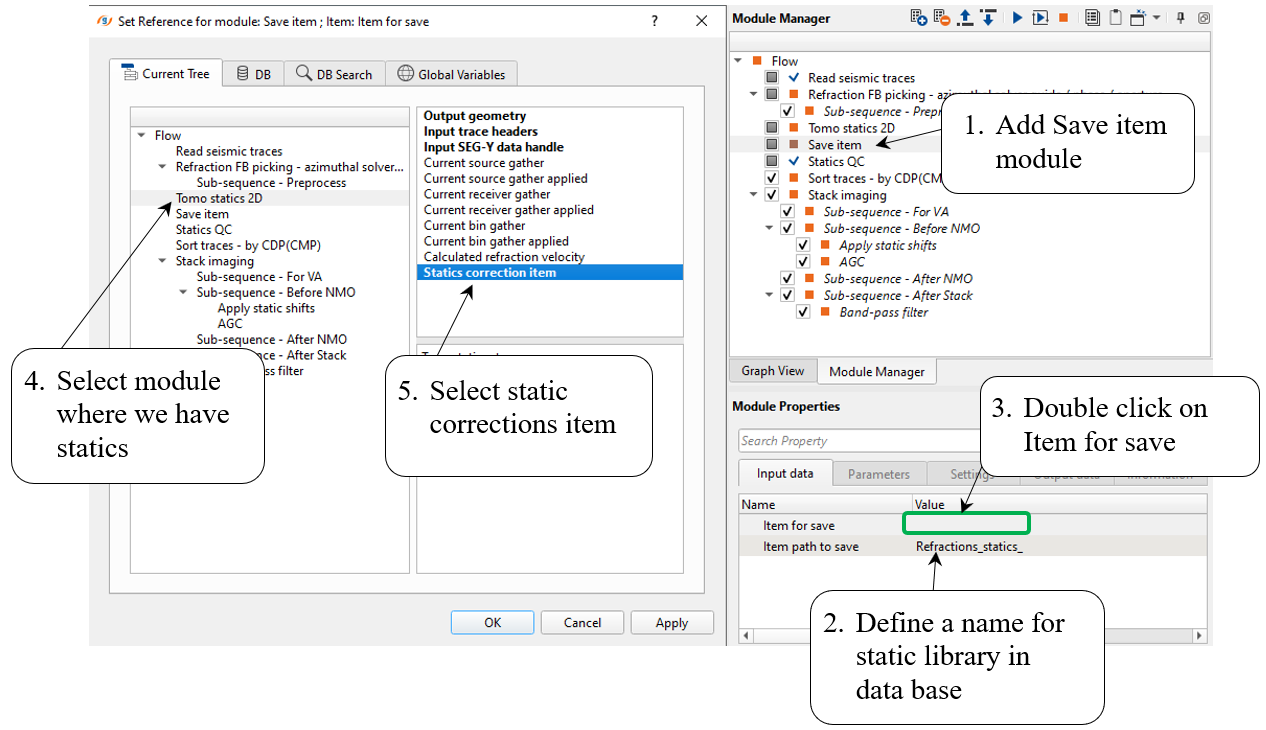The height and width of the screenshot is (730, 1266).
Task: Click the Add module icon in Module Manager
Action: (918, 18)
